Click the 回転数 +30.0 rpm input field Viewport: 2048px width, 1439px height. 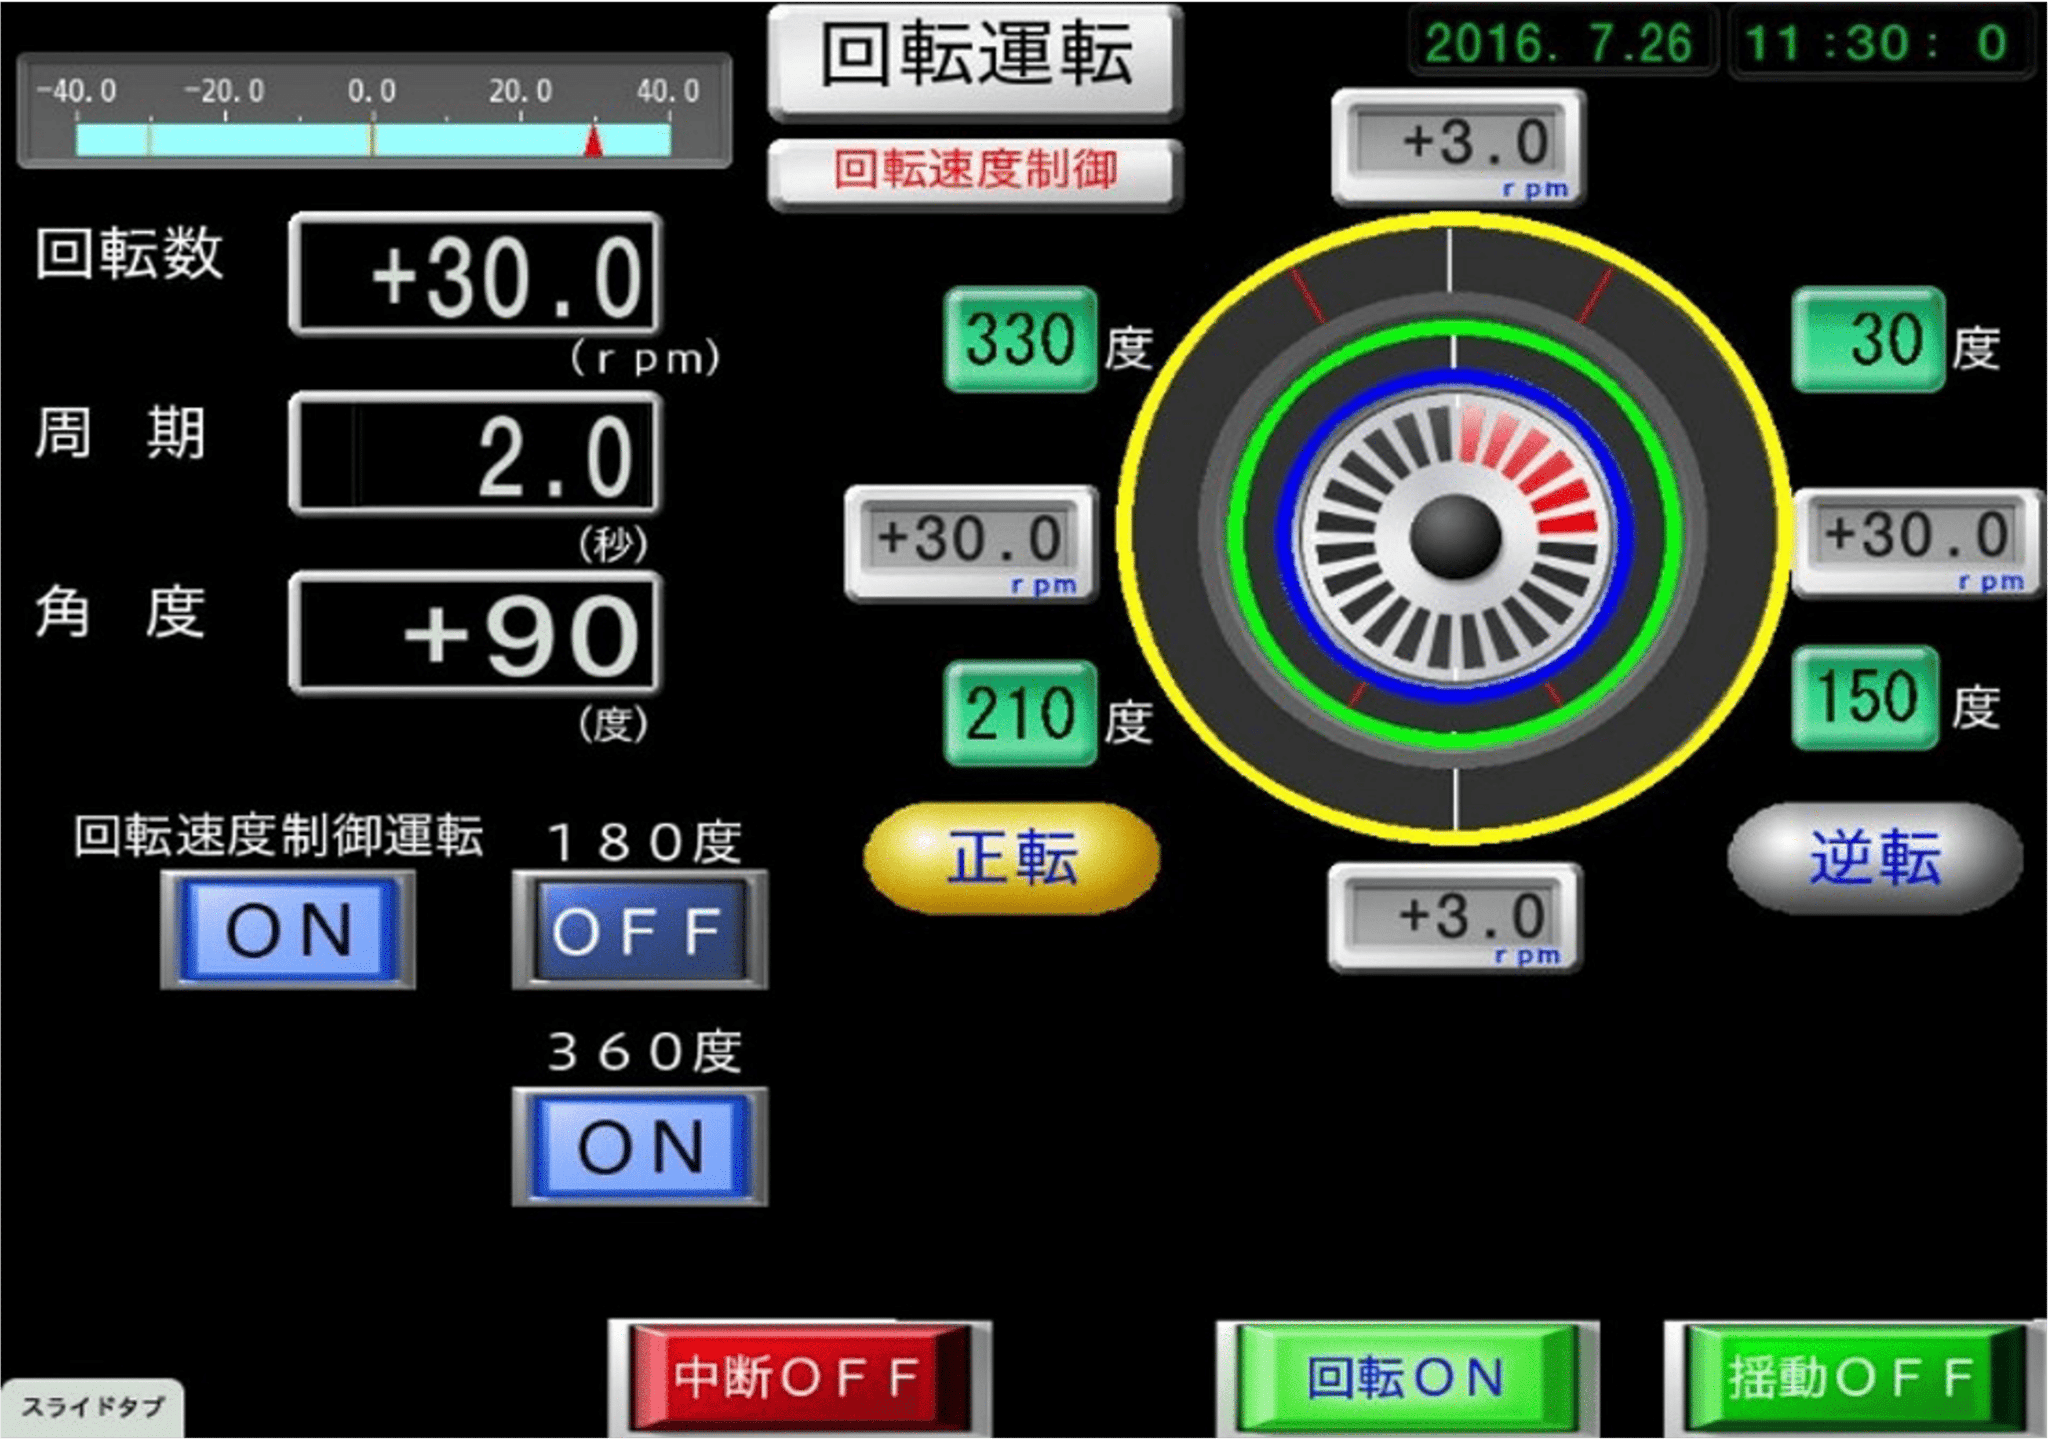tap(476, 275)
